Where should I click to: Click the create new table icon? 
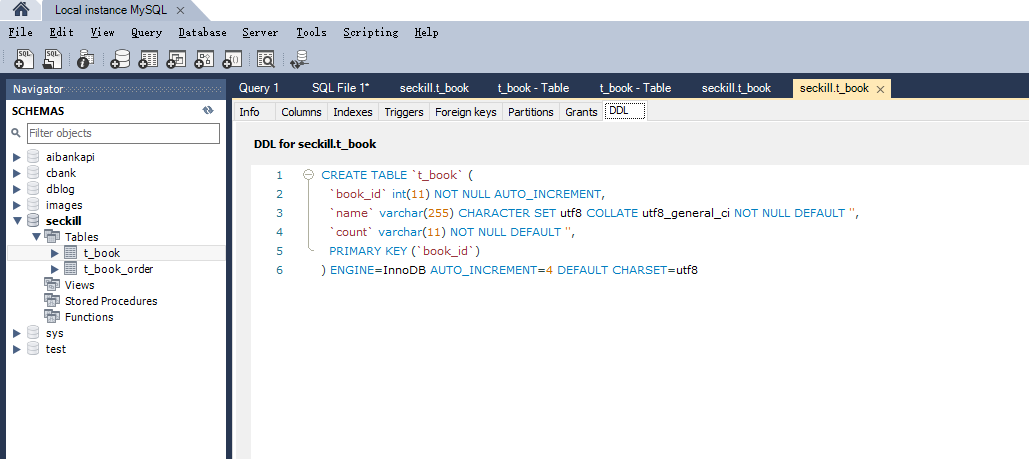(149, 59)
